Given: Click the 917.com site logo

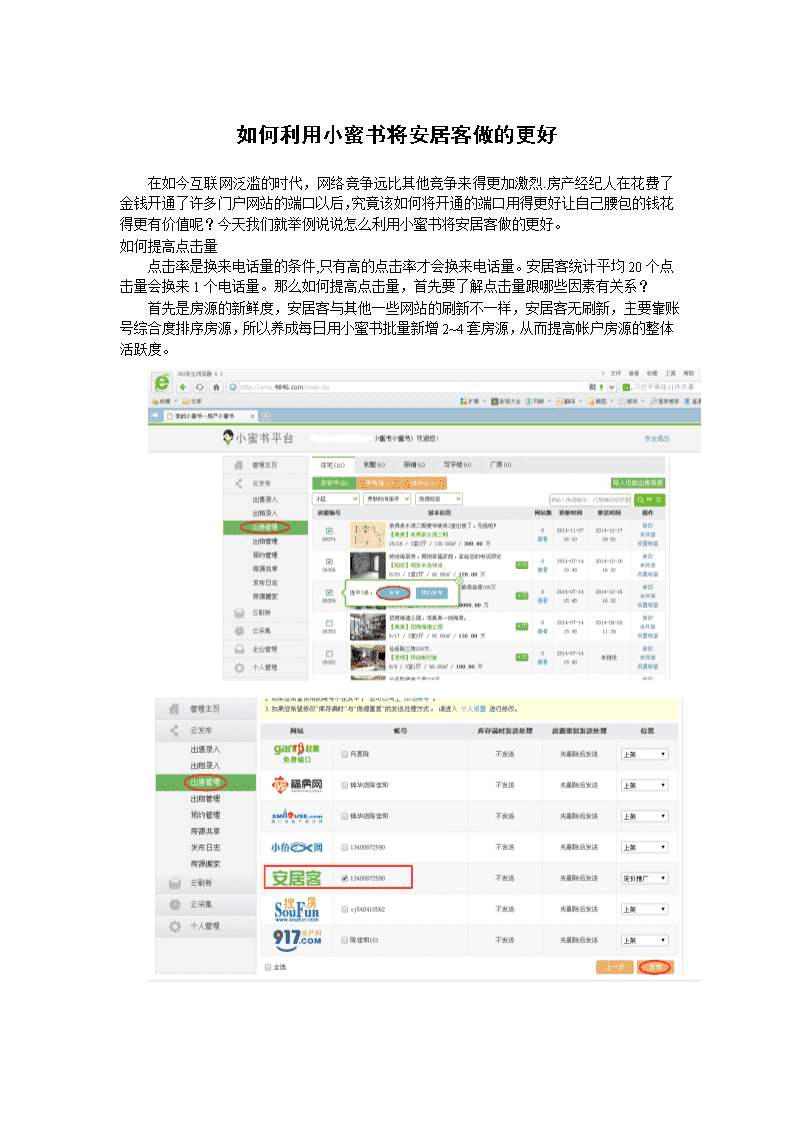Looking at the screenshot, I should pyautogui.click(x=296, y=940).
